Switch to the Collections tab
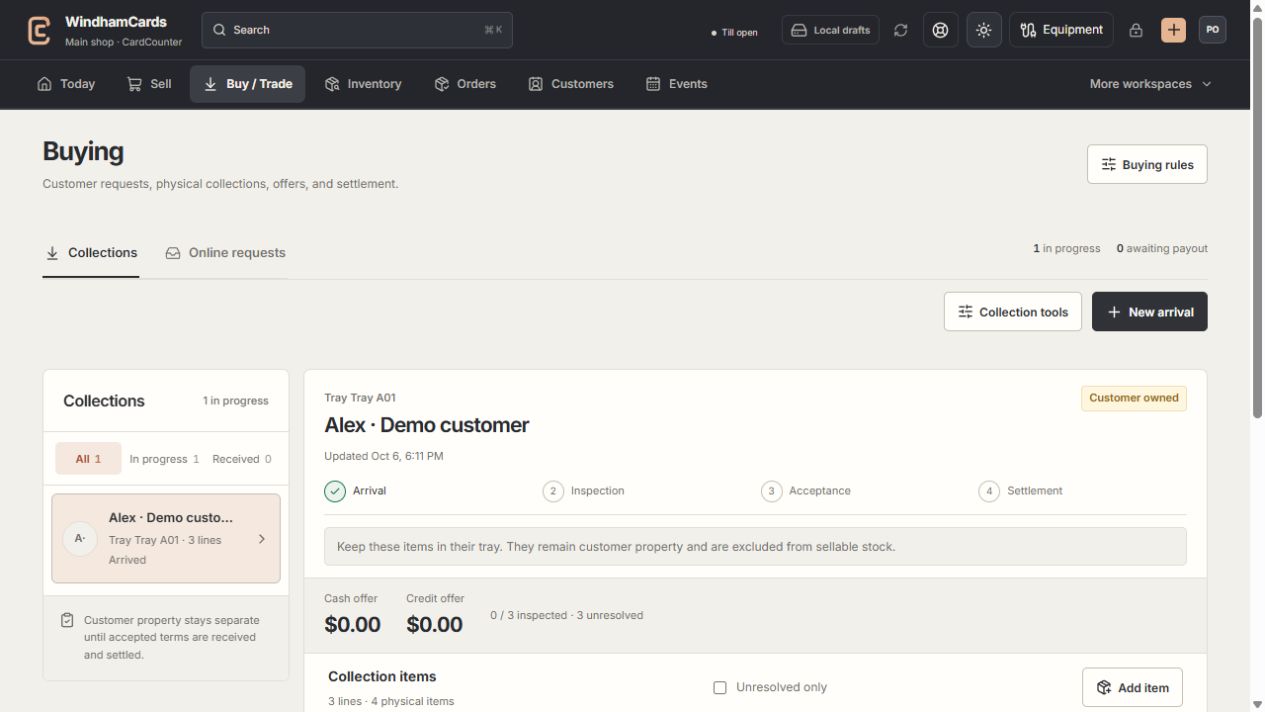1265x712 pixels. pos(91,253)
